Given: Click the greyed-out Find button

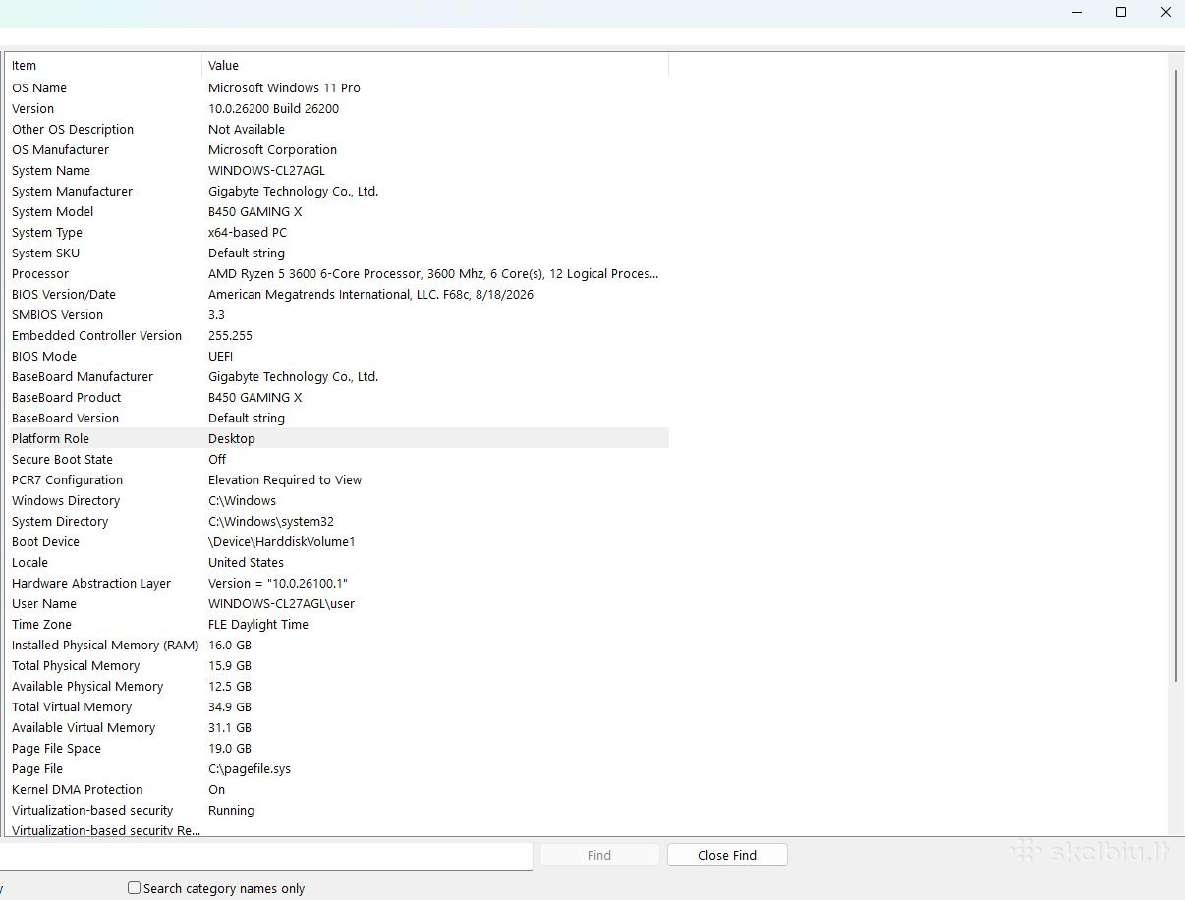Looking at the screenshot, I should tap(599, 855).
